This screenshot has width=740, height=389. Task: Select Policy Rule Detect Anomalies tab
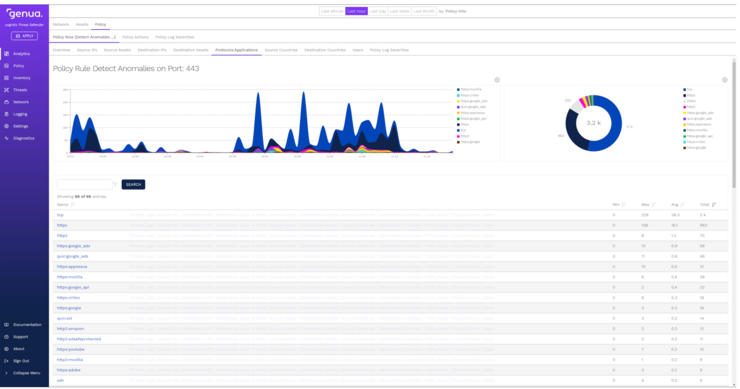click(84, 37)
